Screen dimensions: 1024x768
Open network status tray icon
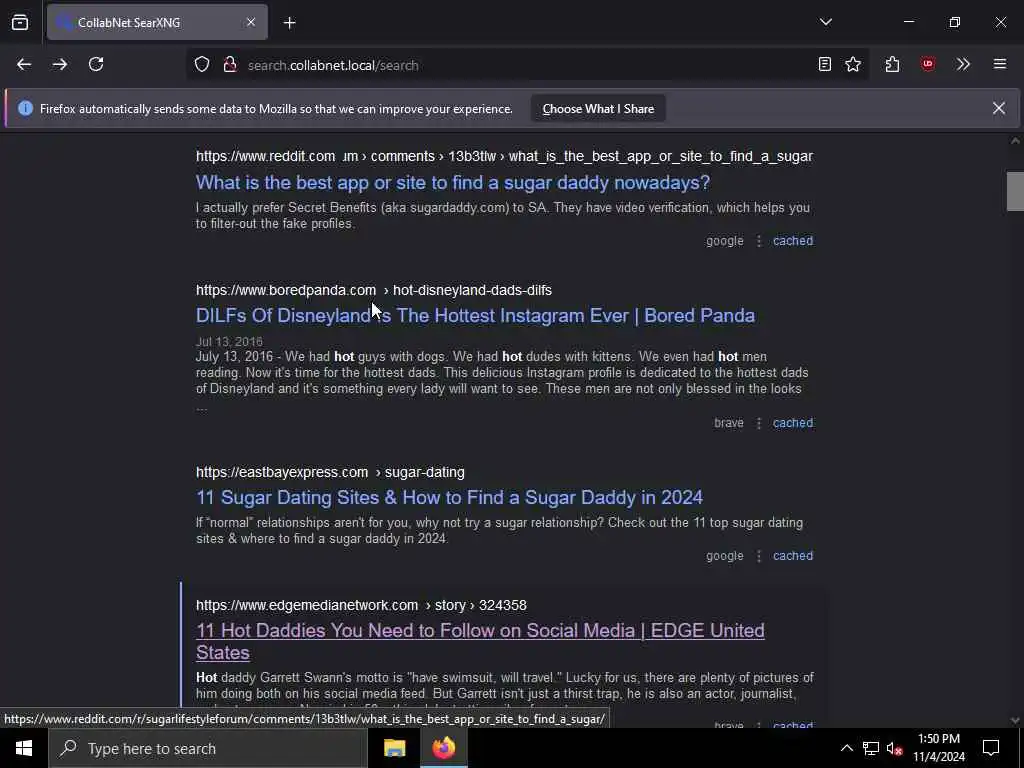coord(871,748)
